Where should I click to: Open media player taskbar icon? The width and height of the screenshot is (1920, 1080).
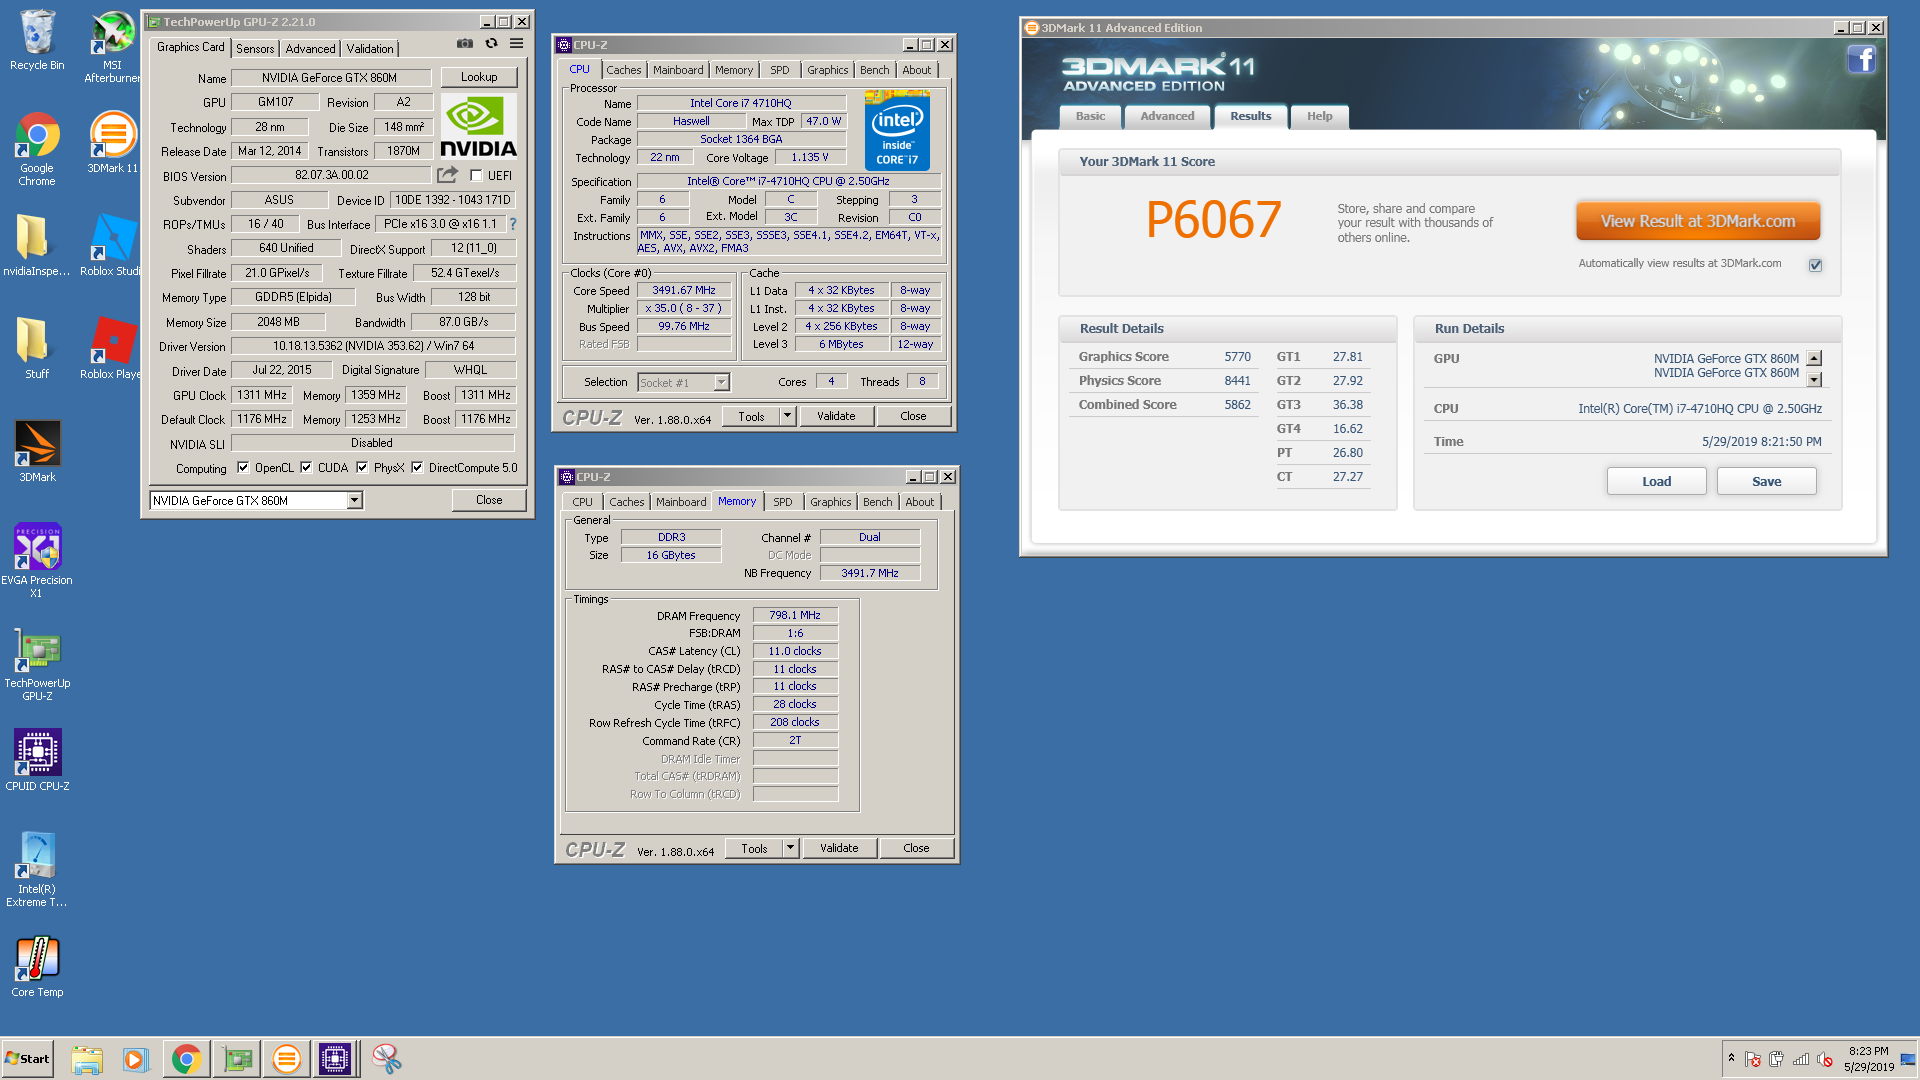135,1059
